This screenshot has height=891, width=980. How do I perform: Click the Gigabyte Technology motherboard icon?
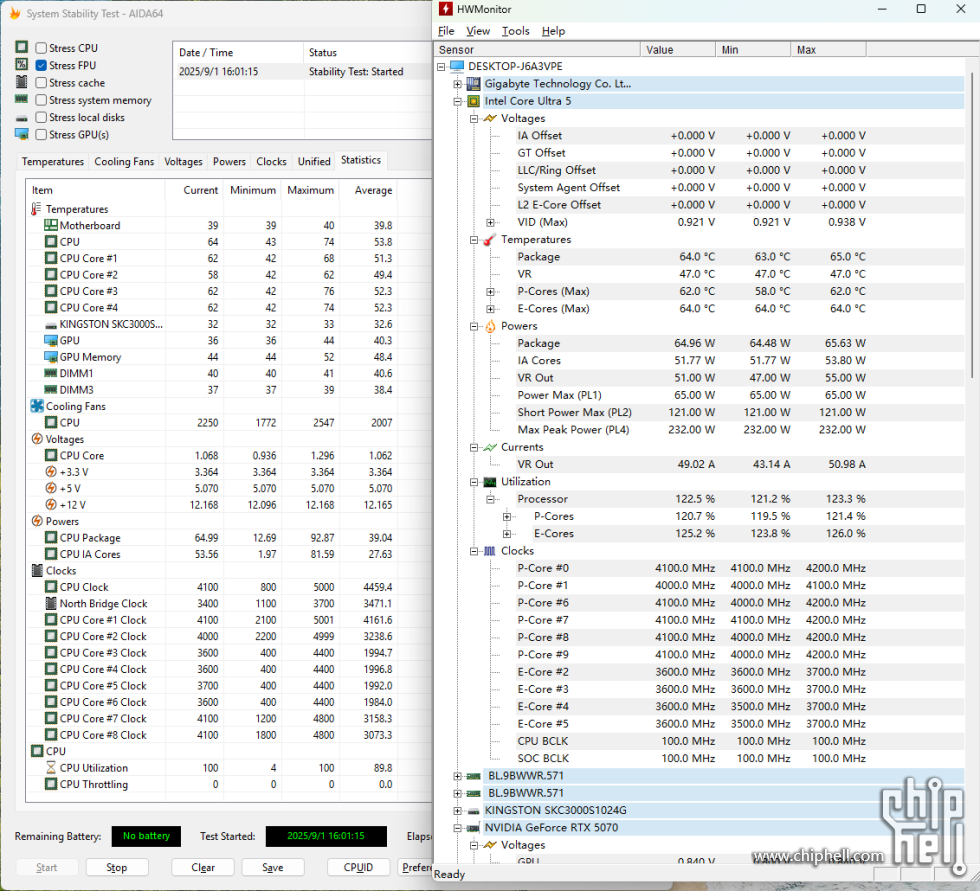[x=474, y=84]
